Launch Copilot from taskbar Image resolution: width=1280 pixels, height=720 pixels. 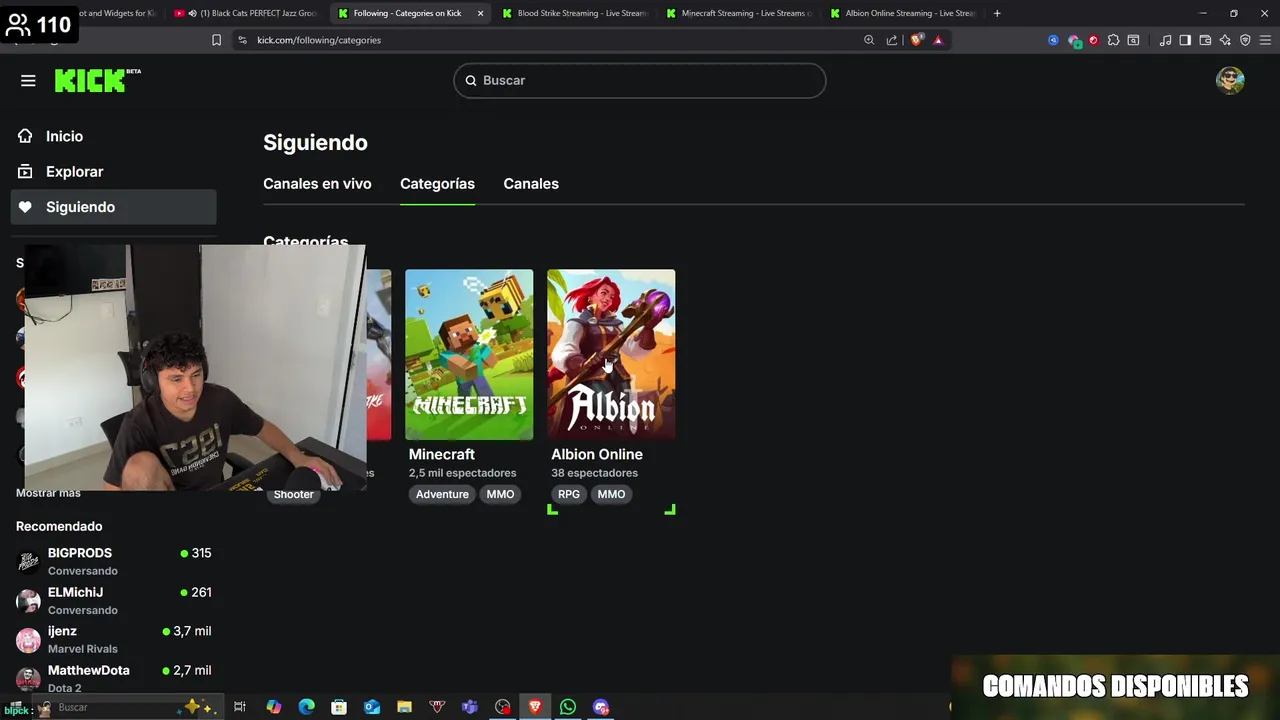click(273, 707)
